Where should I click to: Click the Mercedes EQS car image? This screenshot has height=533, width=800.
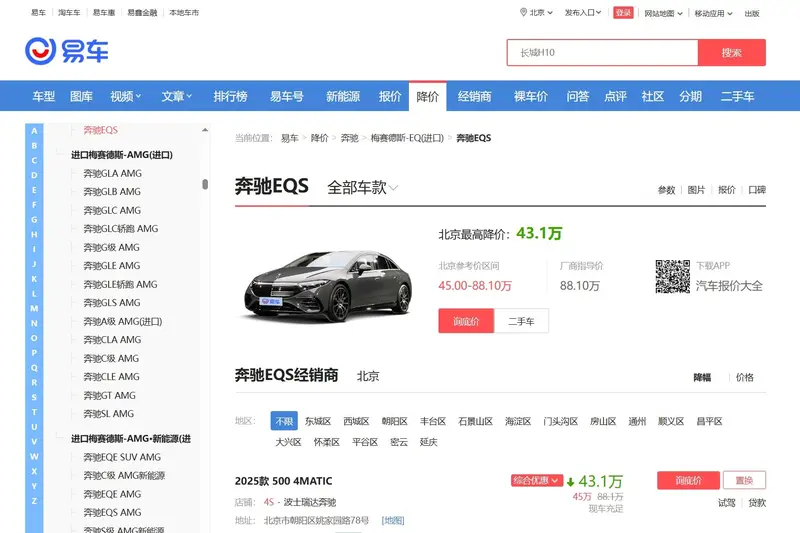click(328, 285)
